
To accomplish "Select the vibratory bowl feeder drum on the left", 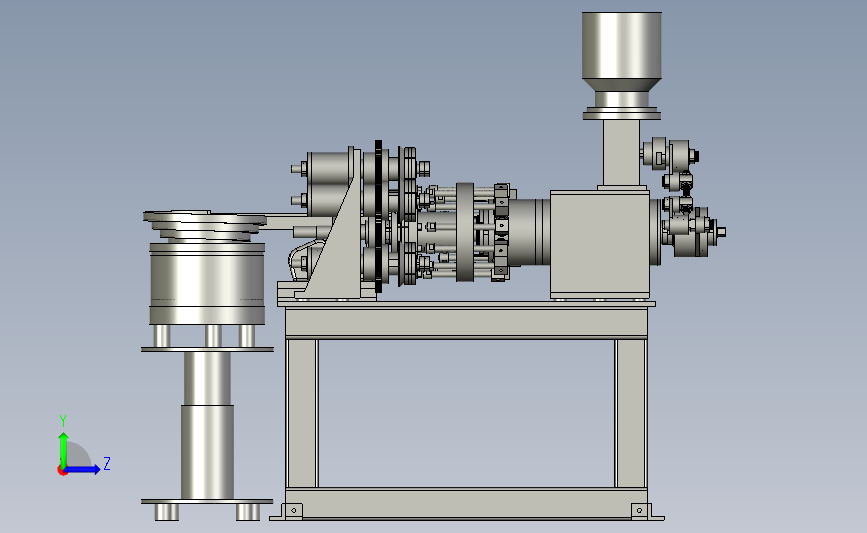I will tap(207, 283).
